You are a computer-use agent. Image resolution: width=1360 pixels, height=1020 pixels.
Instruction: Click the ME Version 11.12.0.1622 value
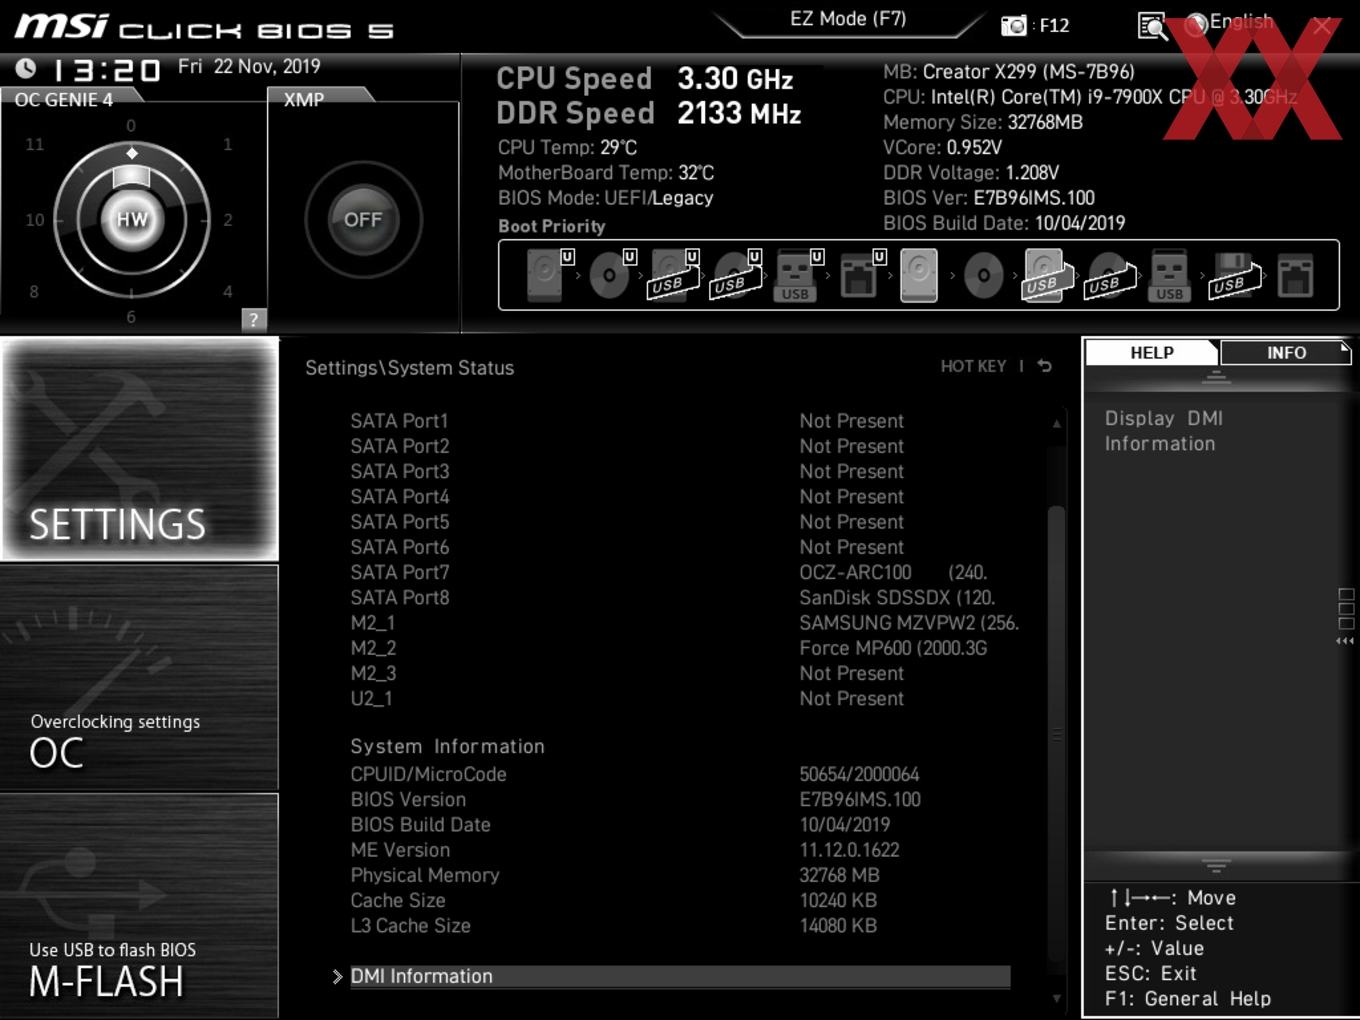[x=849, y=850]
